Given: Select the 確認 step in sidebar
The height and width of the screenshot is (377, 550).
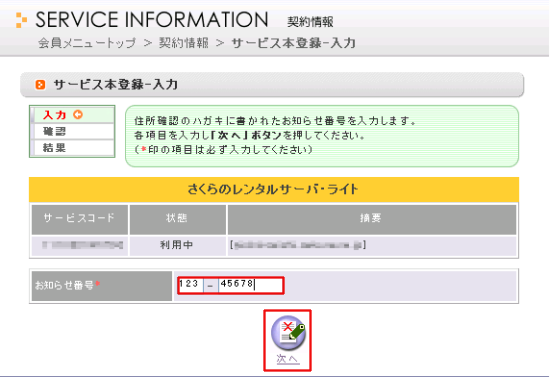Looking at the screenshot, I should 74,132.
